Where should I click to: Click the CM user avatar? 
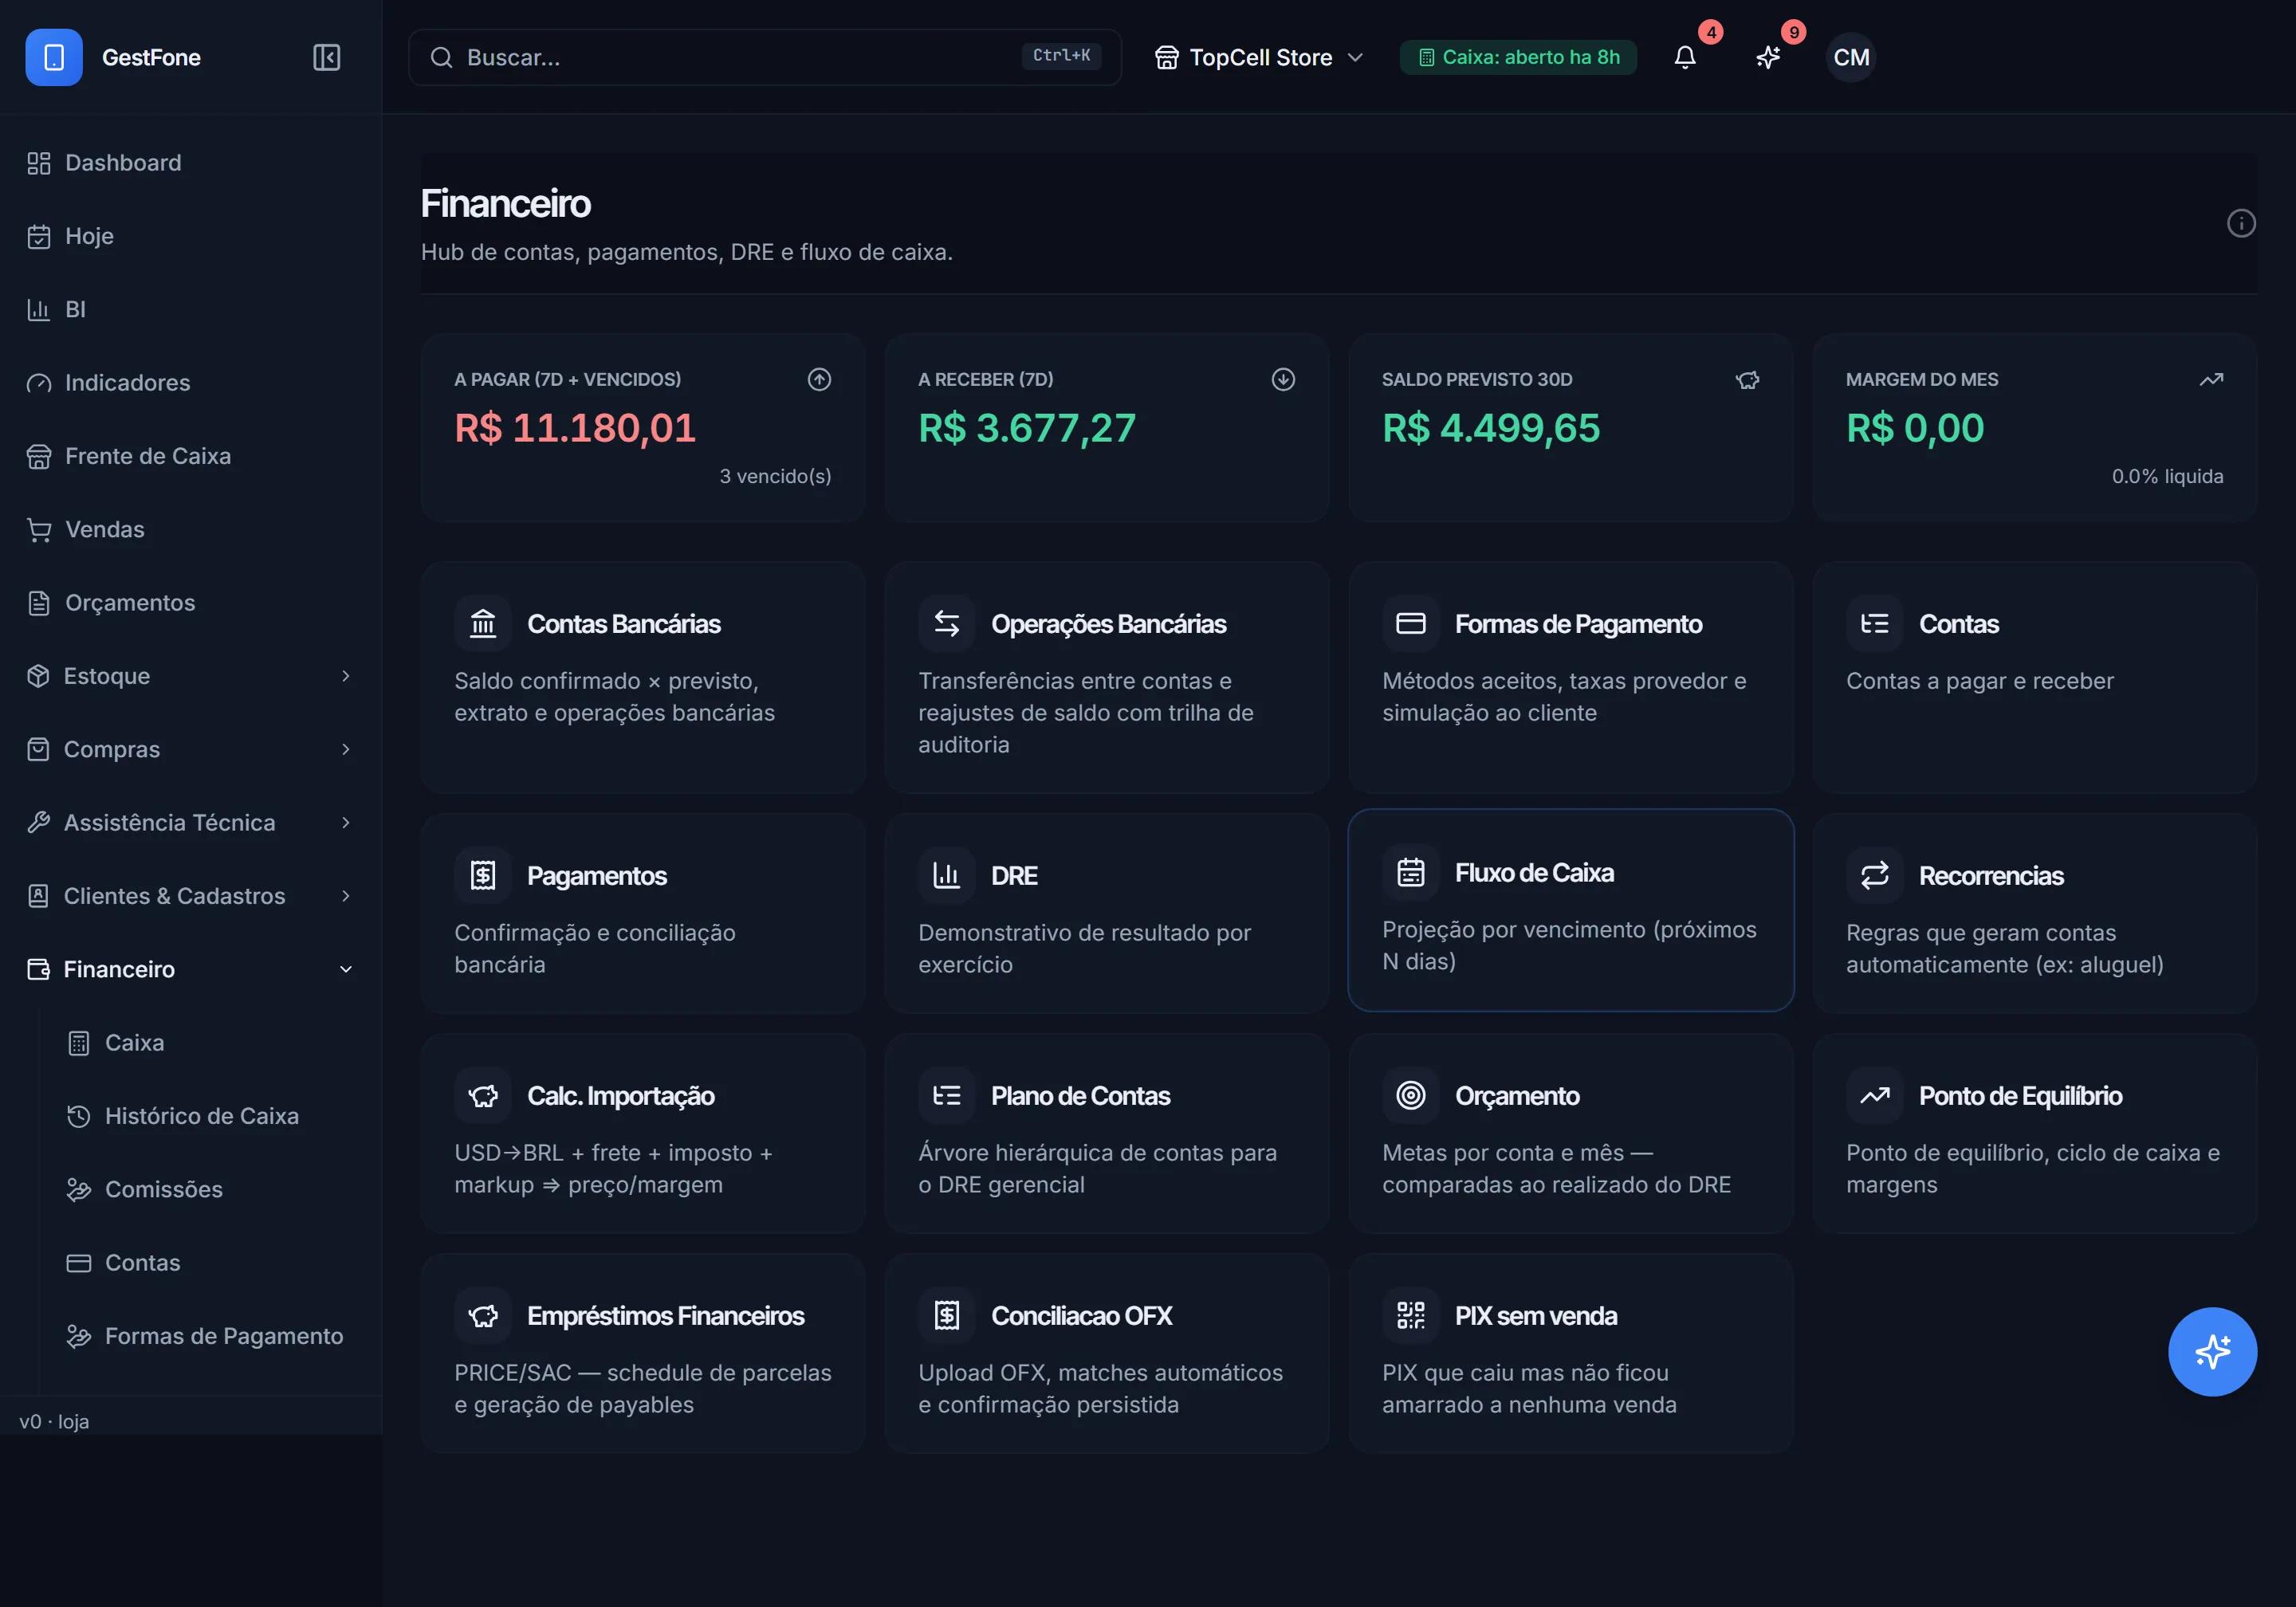tap(1851, 57)
